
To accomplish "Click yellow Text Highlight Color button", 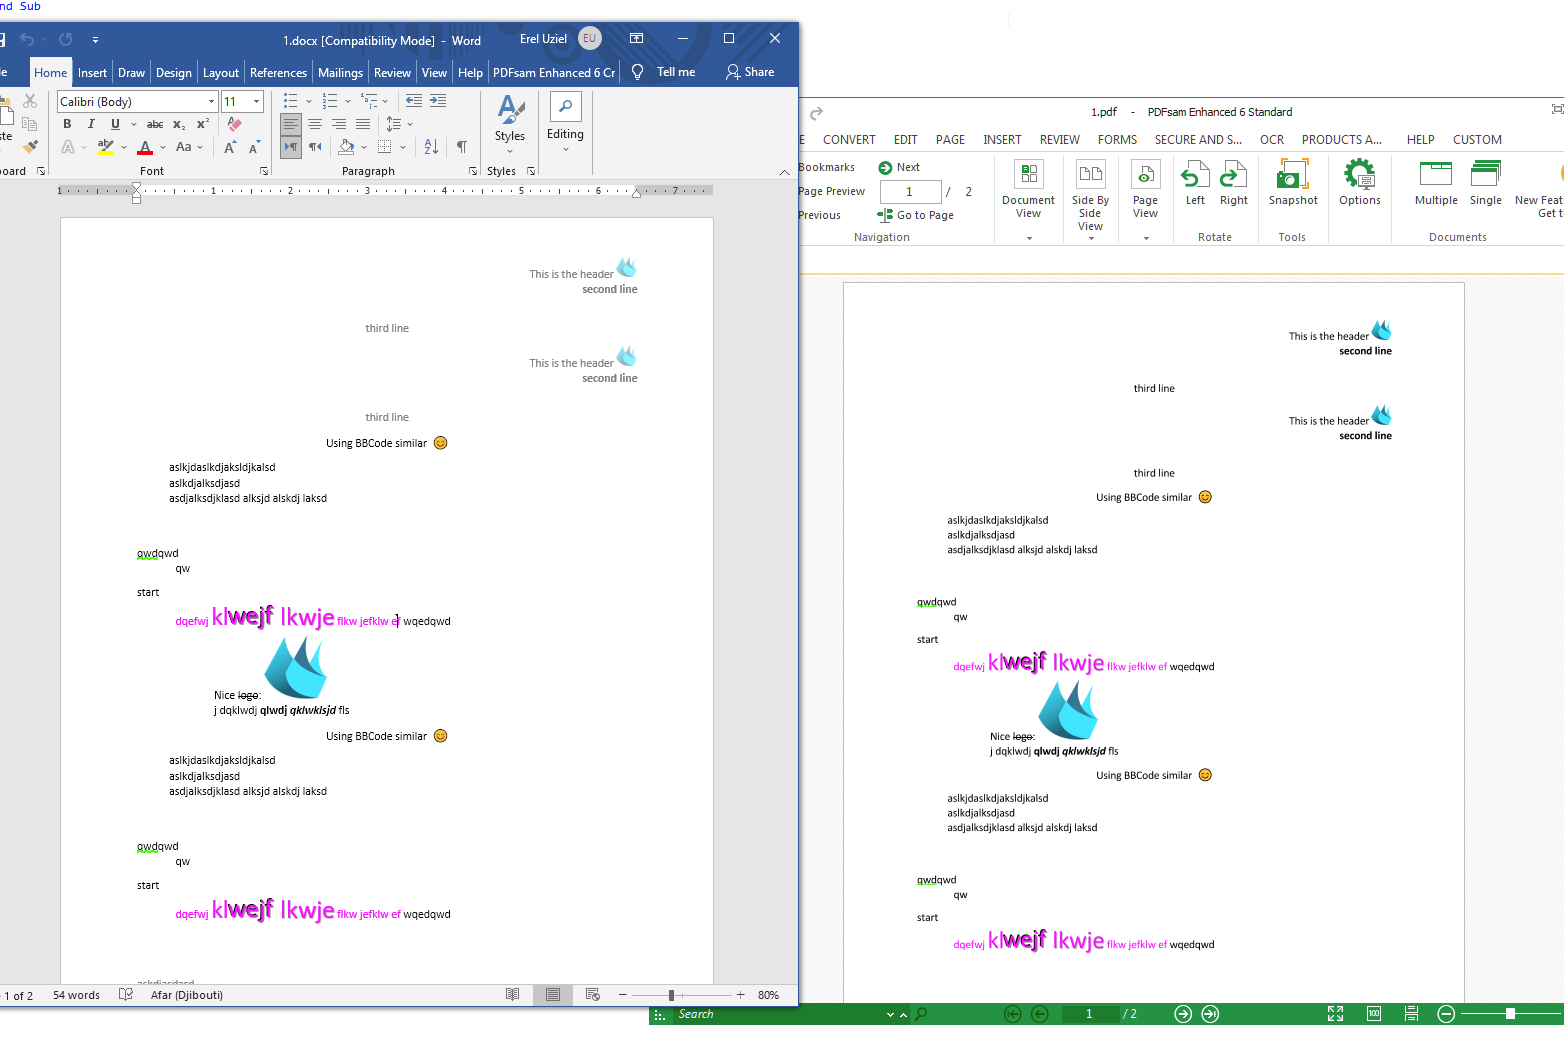I will [x=105, y=148].
